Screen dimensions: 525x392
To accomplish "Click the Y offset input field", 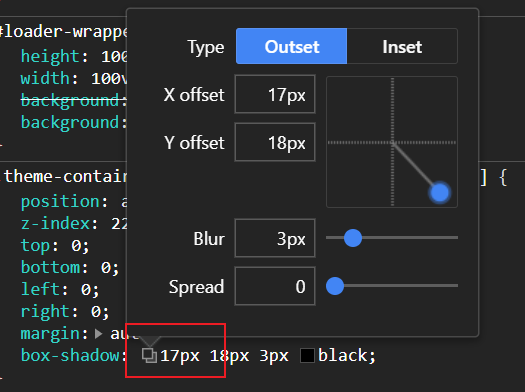I will click(x=275, y=143).
